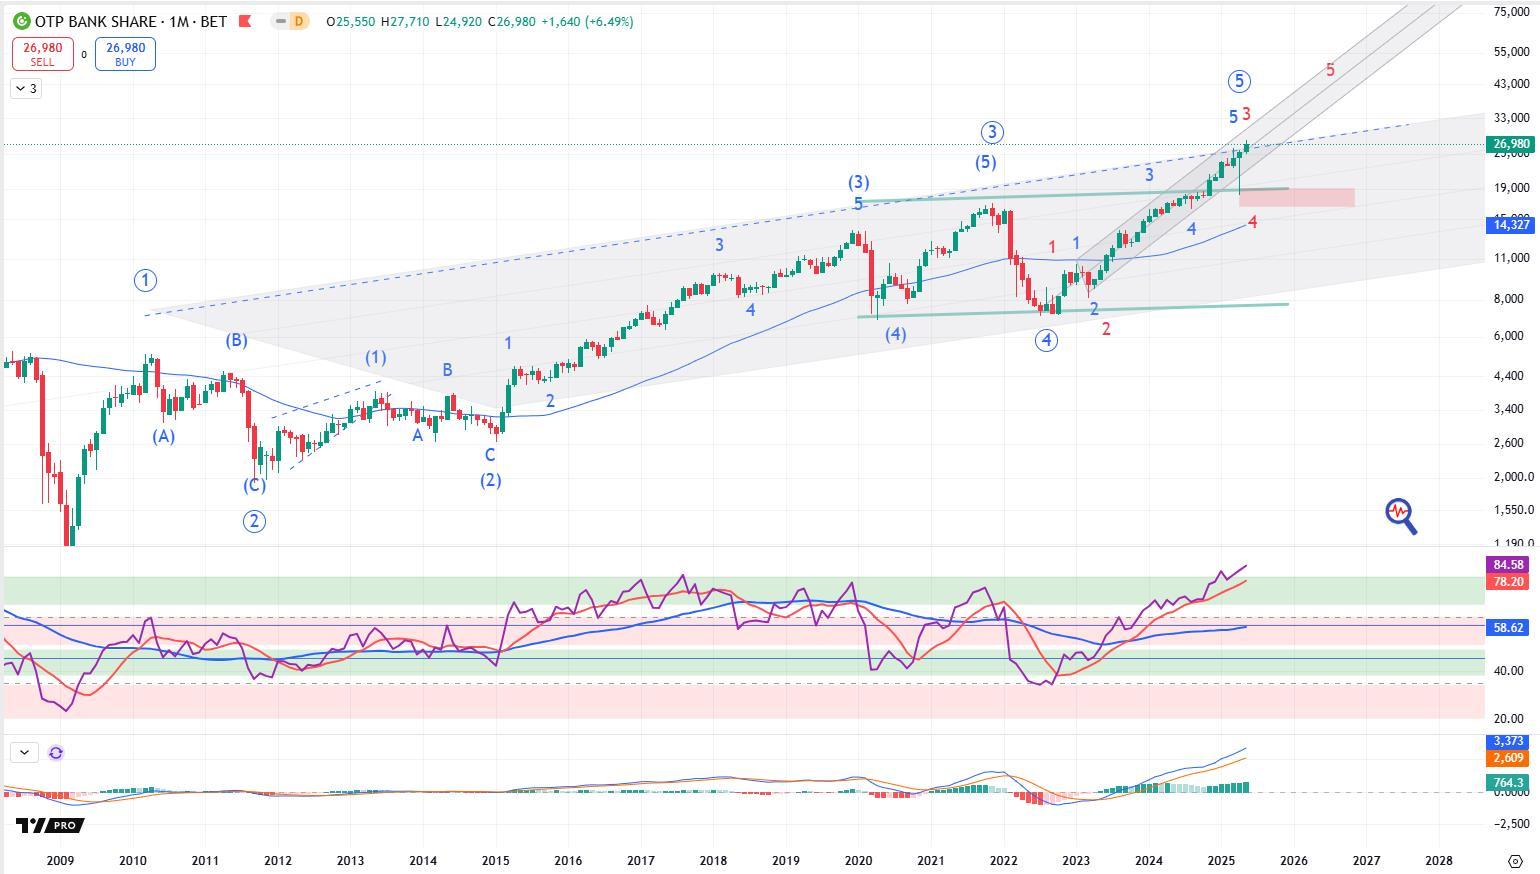This screenshot has width=1540, height=874.
Task: Select the (C) wave label
Action: [x=254, y=485]
